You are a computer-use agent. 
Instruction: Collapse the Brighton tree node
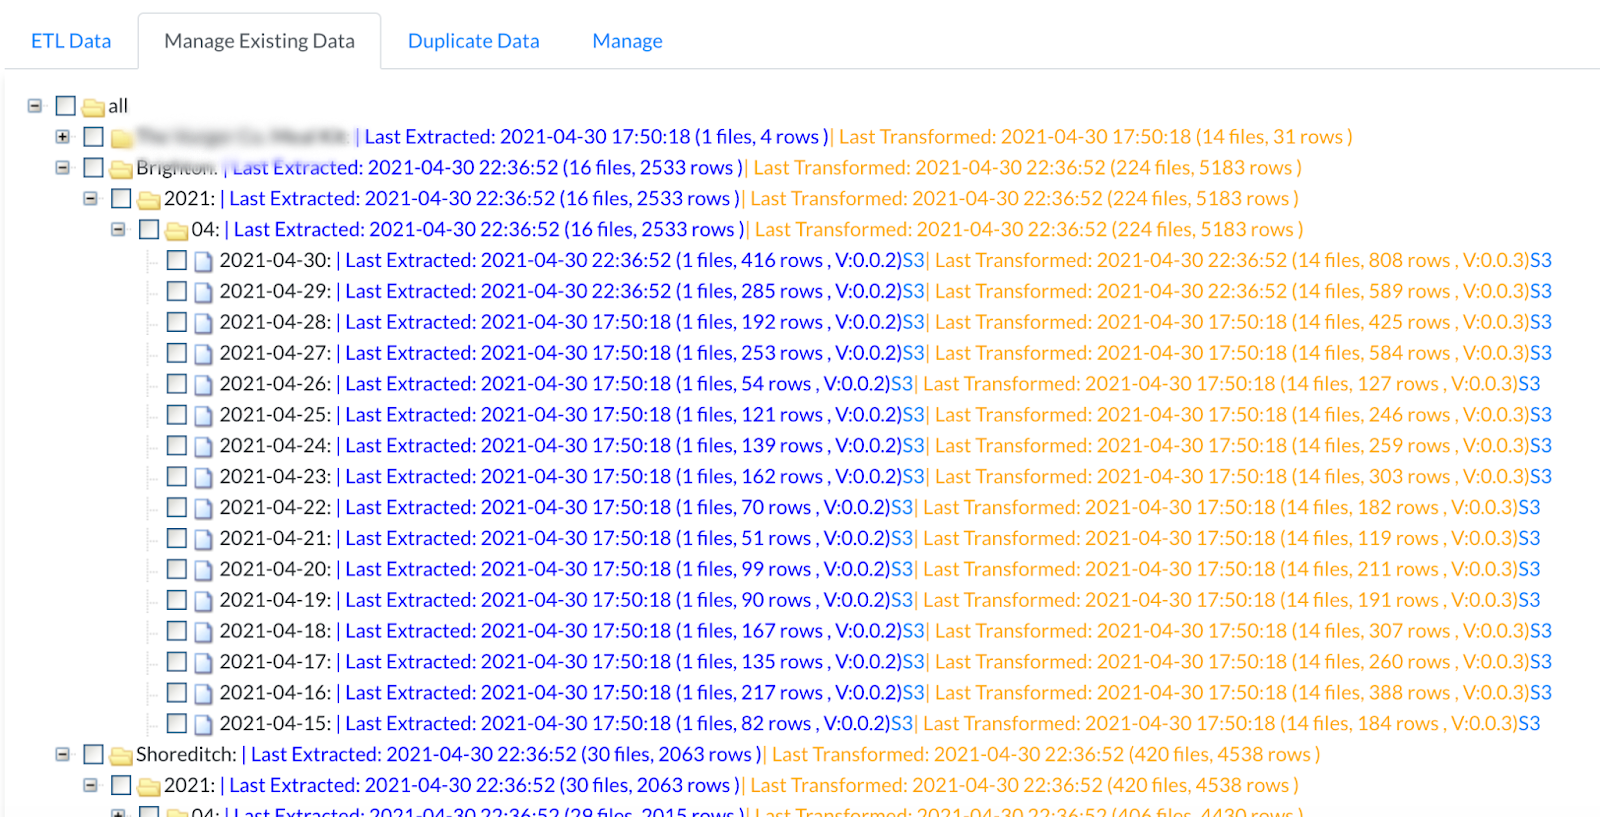pos(63,167)
